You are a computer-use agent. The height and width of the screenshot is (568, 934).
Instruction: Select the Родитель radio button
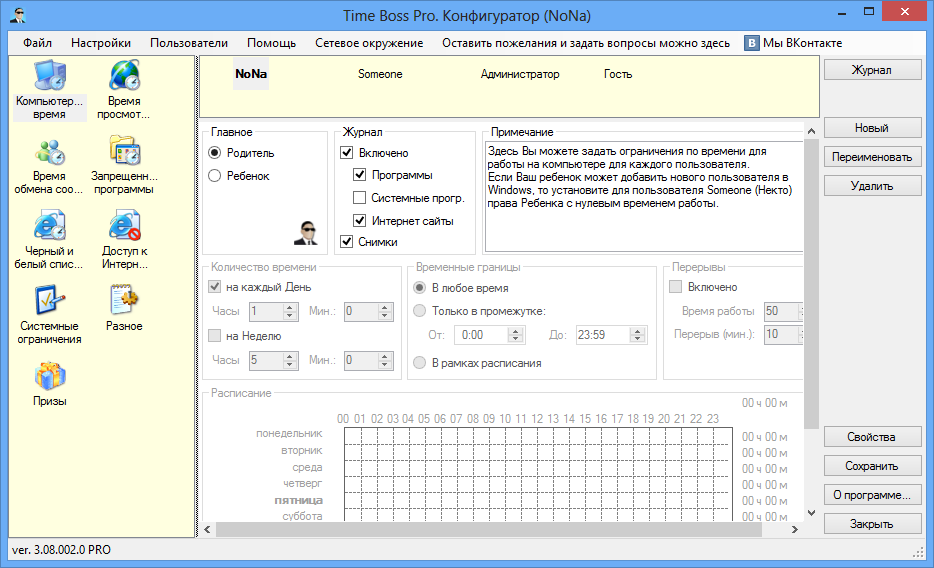click(x=215, y=153)
